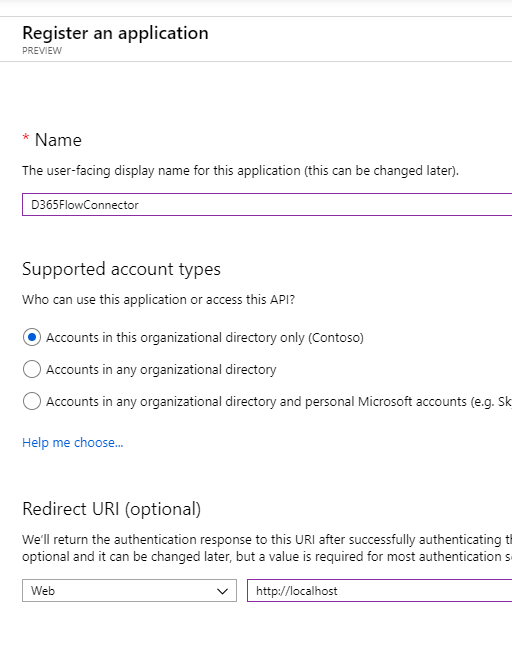Choose the personal Microsoft accounts radio option

pyautogui.click(x=32, y=401)
